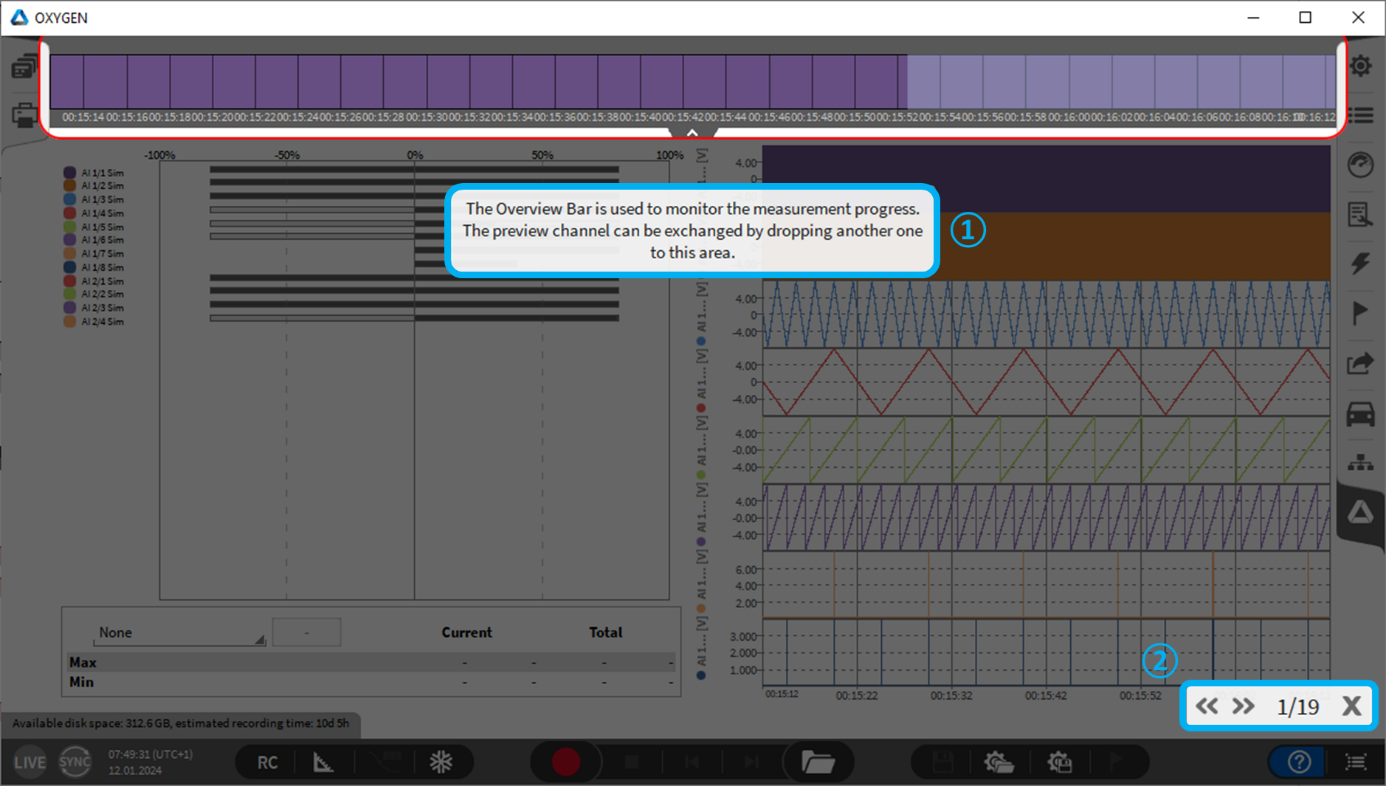The width and height of the screenshot is (1386, 786).
Task: Open the gauge instruments panel icon
Action: [x=1361, y=165]
